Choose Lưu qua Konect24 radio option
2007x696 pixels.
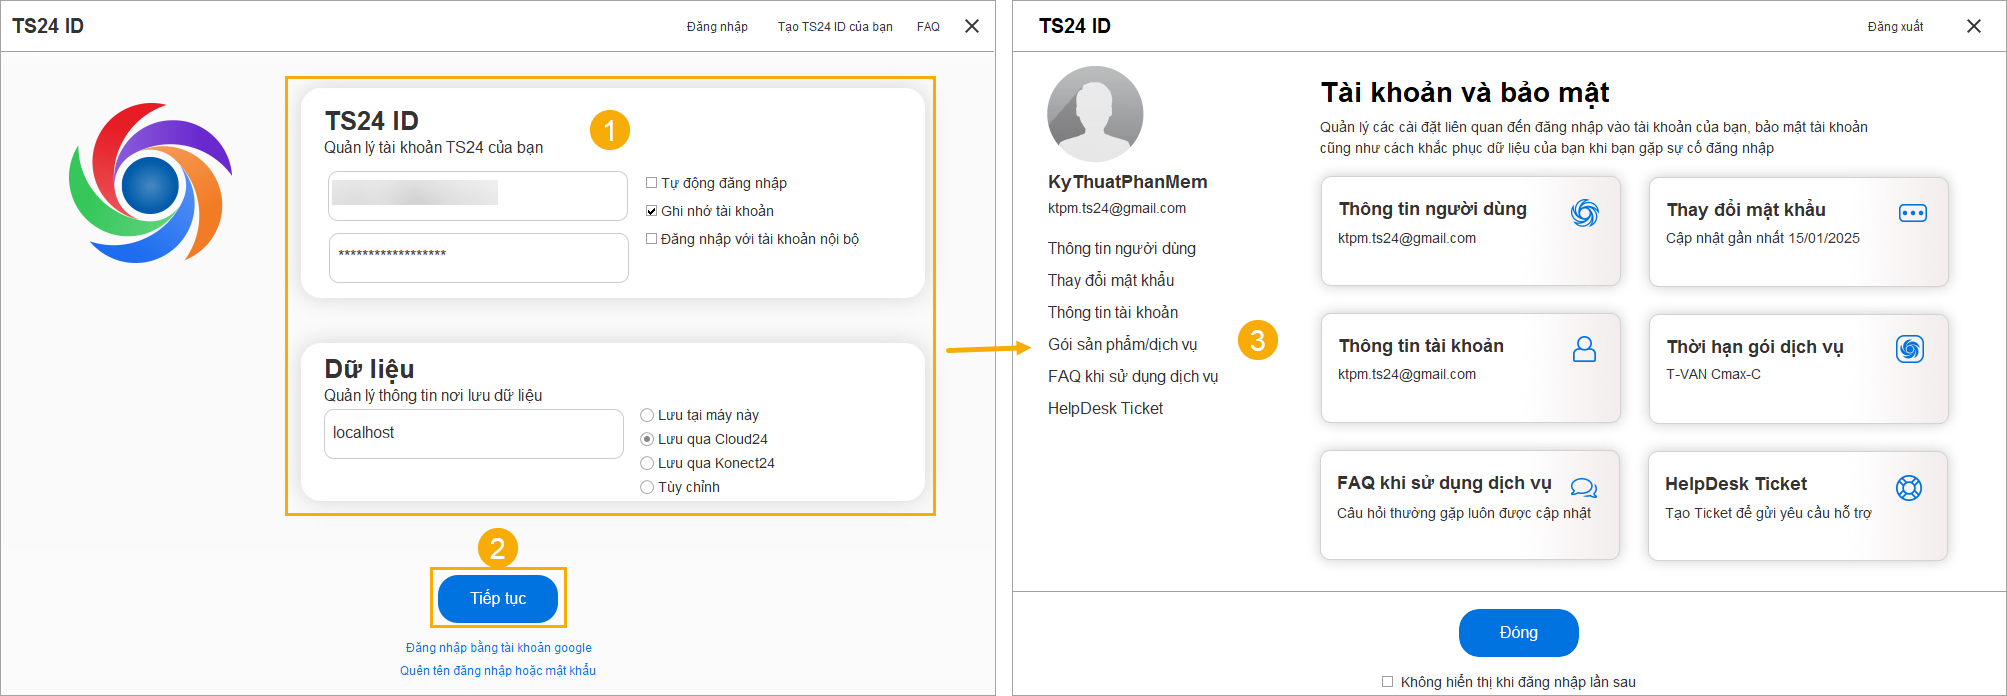pyautogui.click(x=647, y=463)
